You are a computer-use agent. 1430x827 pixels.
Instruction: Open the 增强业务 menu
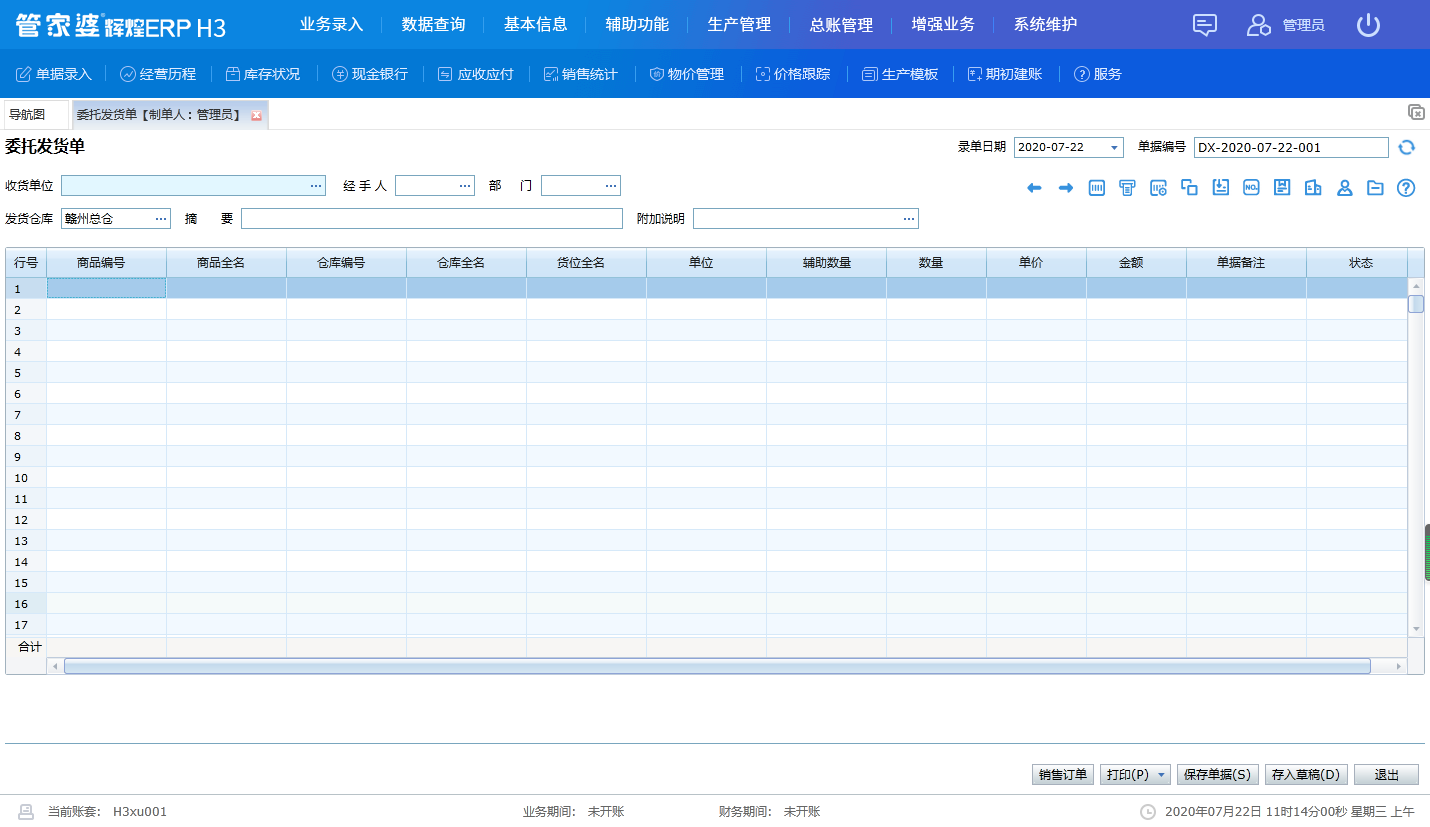point(944,25)
